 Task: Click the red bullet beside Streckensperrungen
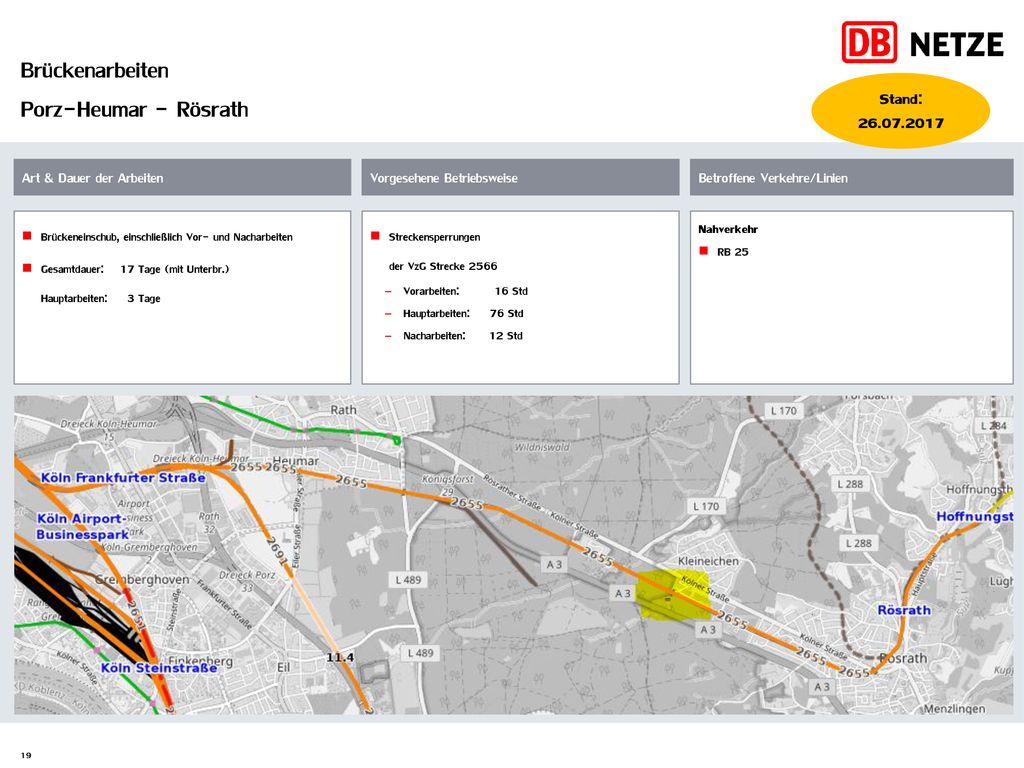pos(375,236)
